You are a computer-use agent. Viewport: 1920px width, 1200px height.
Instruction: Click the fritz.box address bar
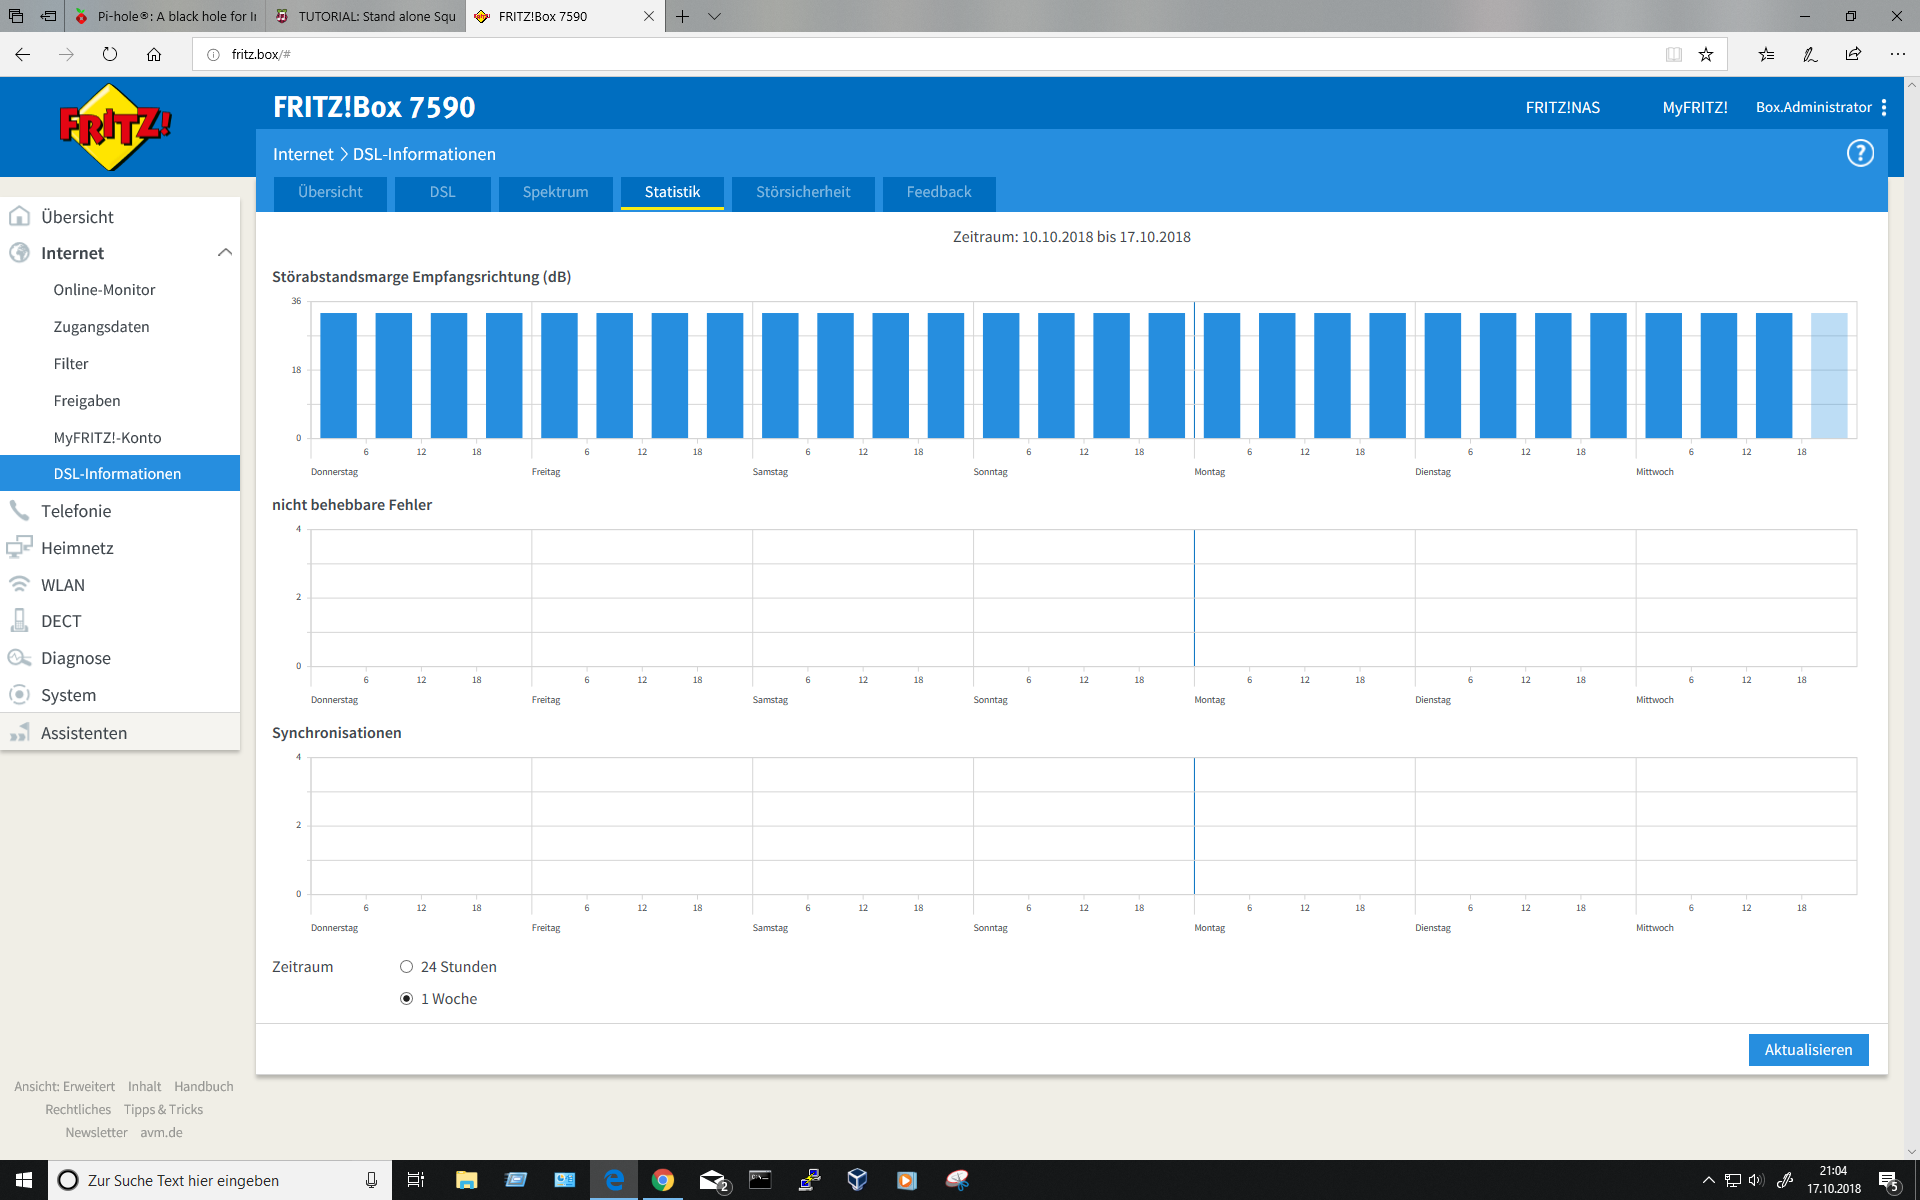pos(900,54)
